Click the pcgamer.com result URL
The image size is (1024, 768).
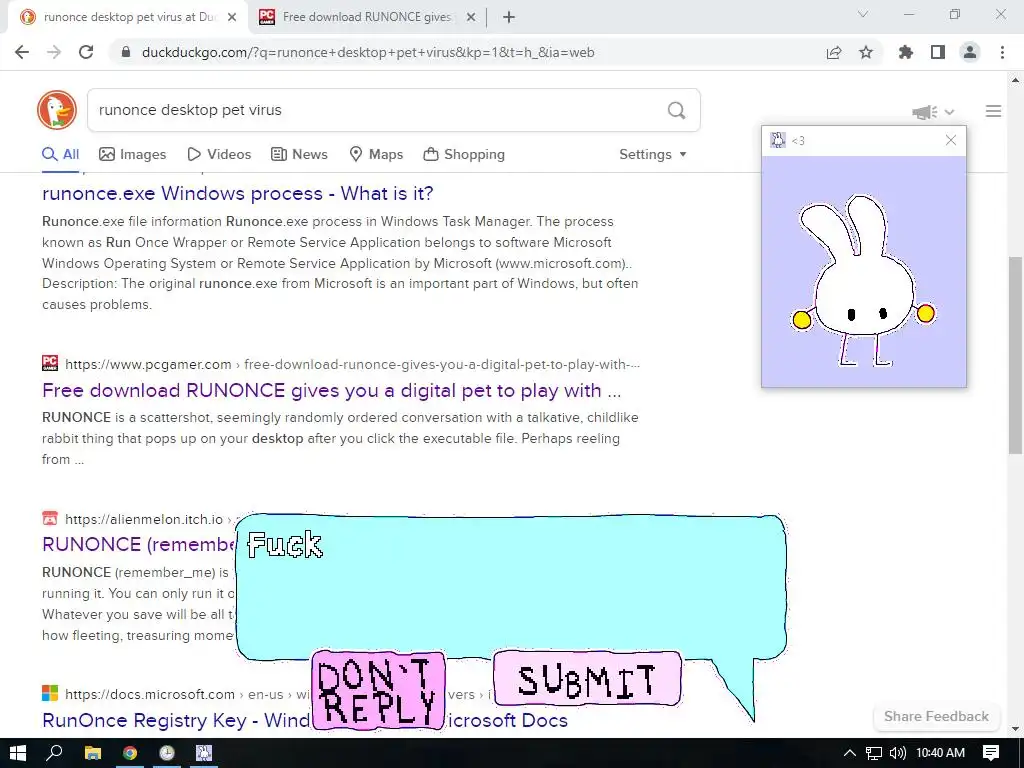pos(353,364)
